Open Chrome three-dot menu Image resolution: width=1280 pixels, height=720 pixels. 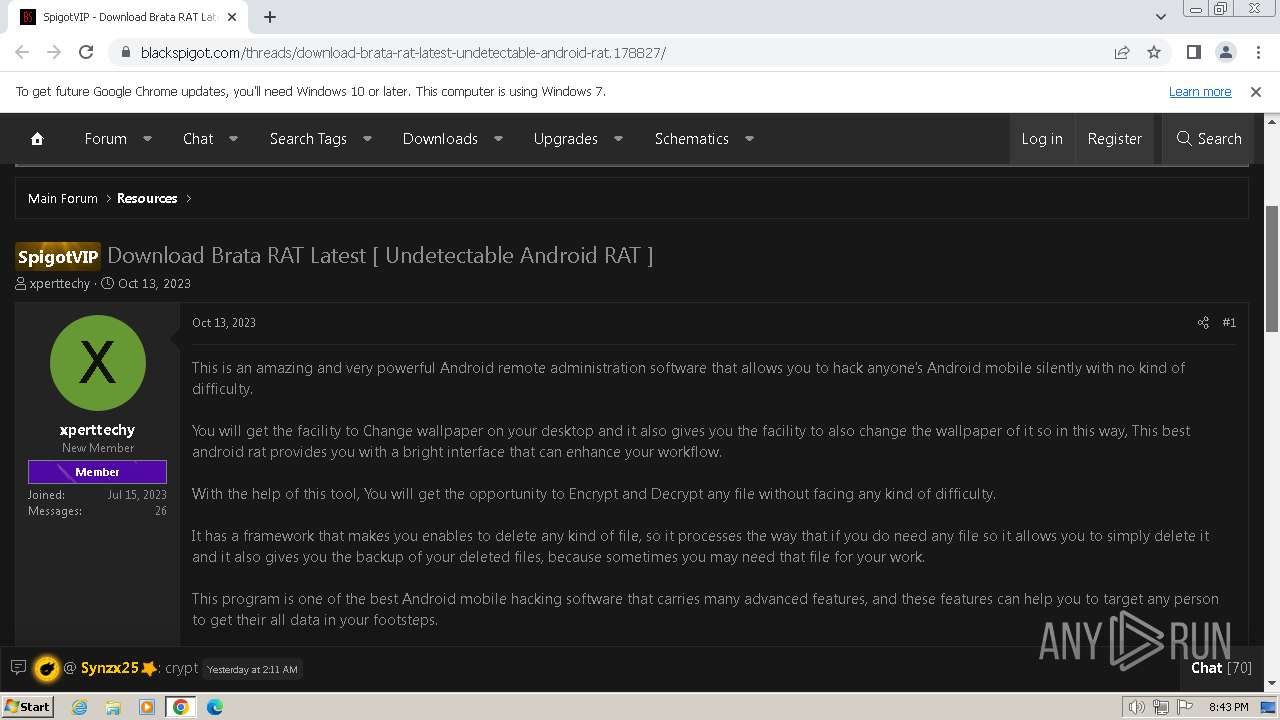1256,52
